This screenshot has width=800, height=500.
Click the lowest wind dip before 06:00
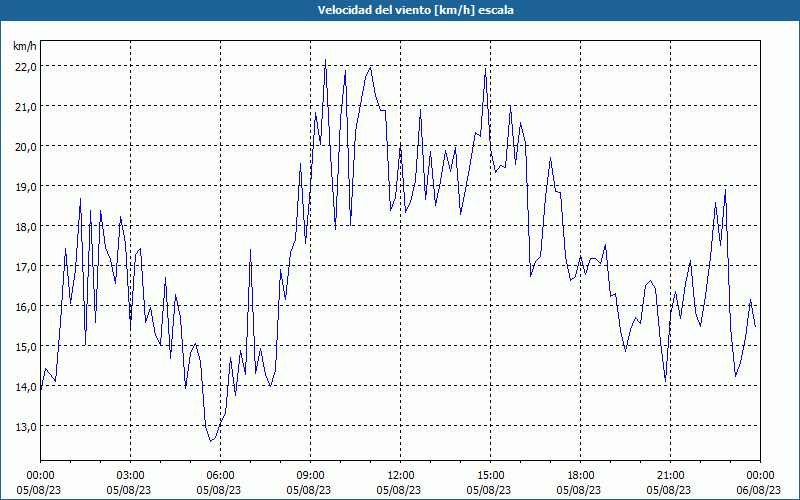[x=210, y=441]
